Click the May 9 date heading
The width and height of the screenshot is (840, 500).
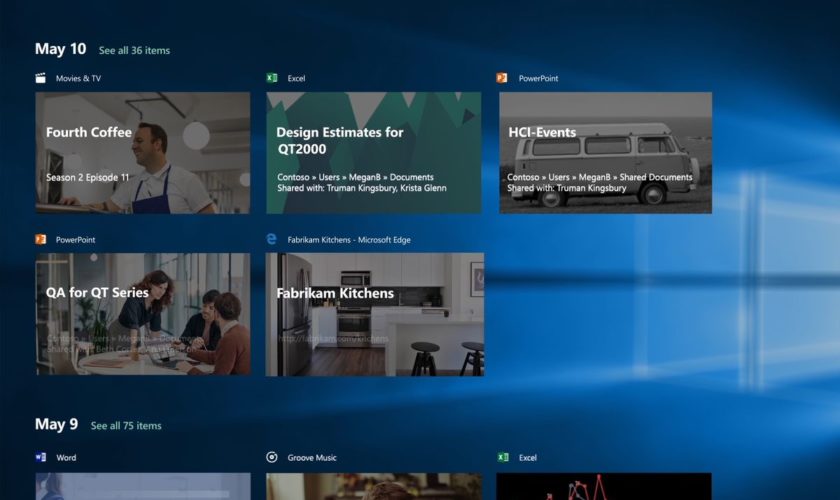(56, 425)
